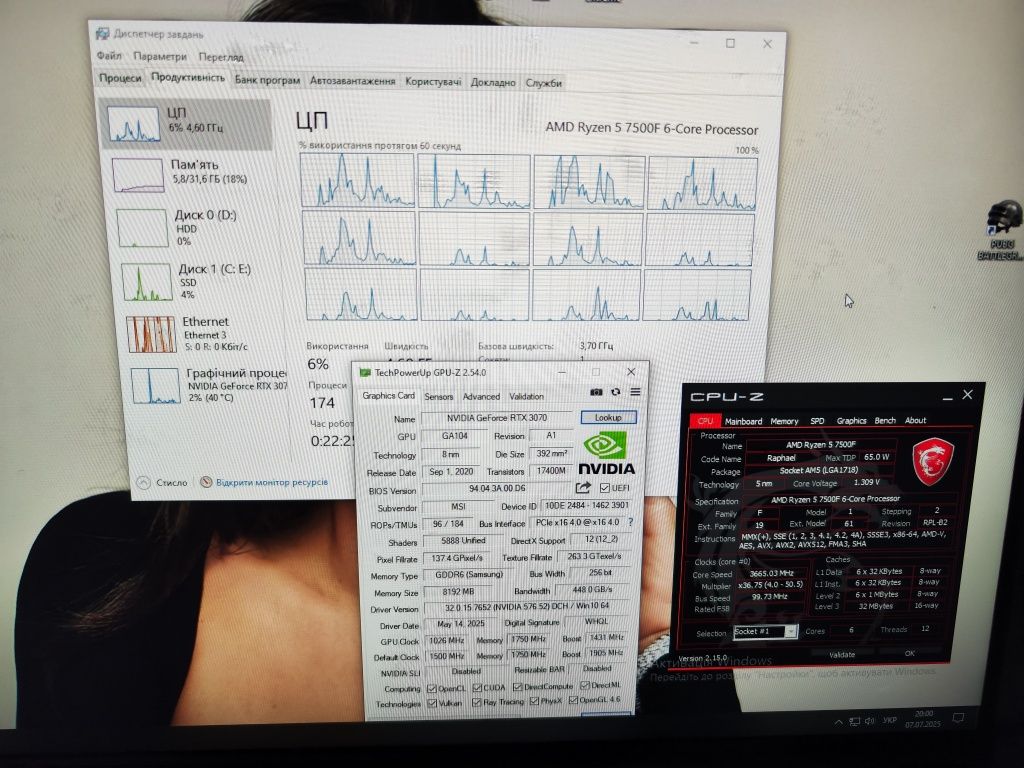Open the SPD tab in CPU-Z
This screenshot has width=1024, height=768.
coord(817,421)
